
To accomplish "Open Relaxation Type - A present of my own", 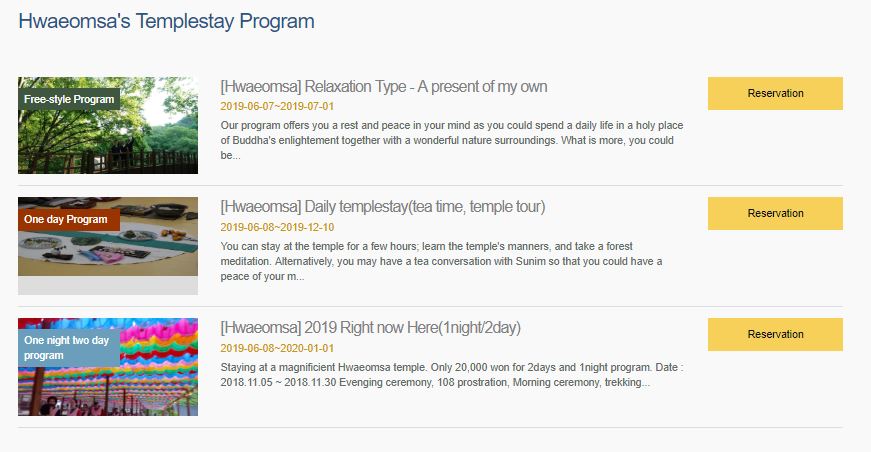I will pos(383,86).
